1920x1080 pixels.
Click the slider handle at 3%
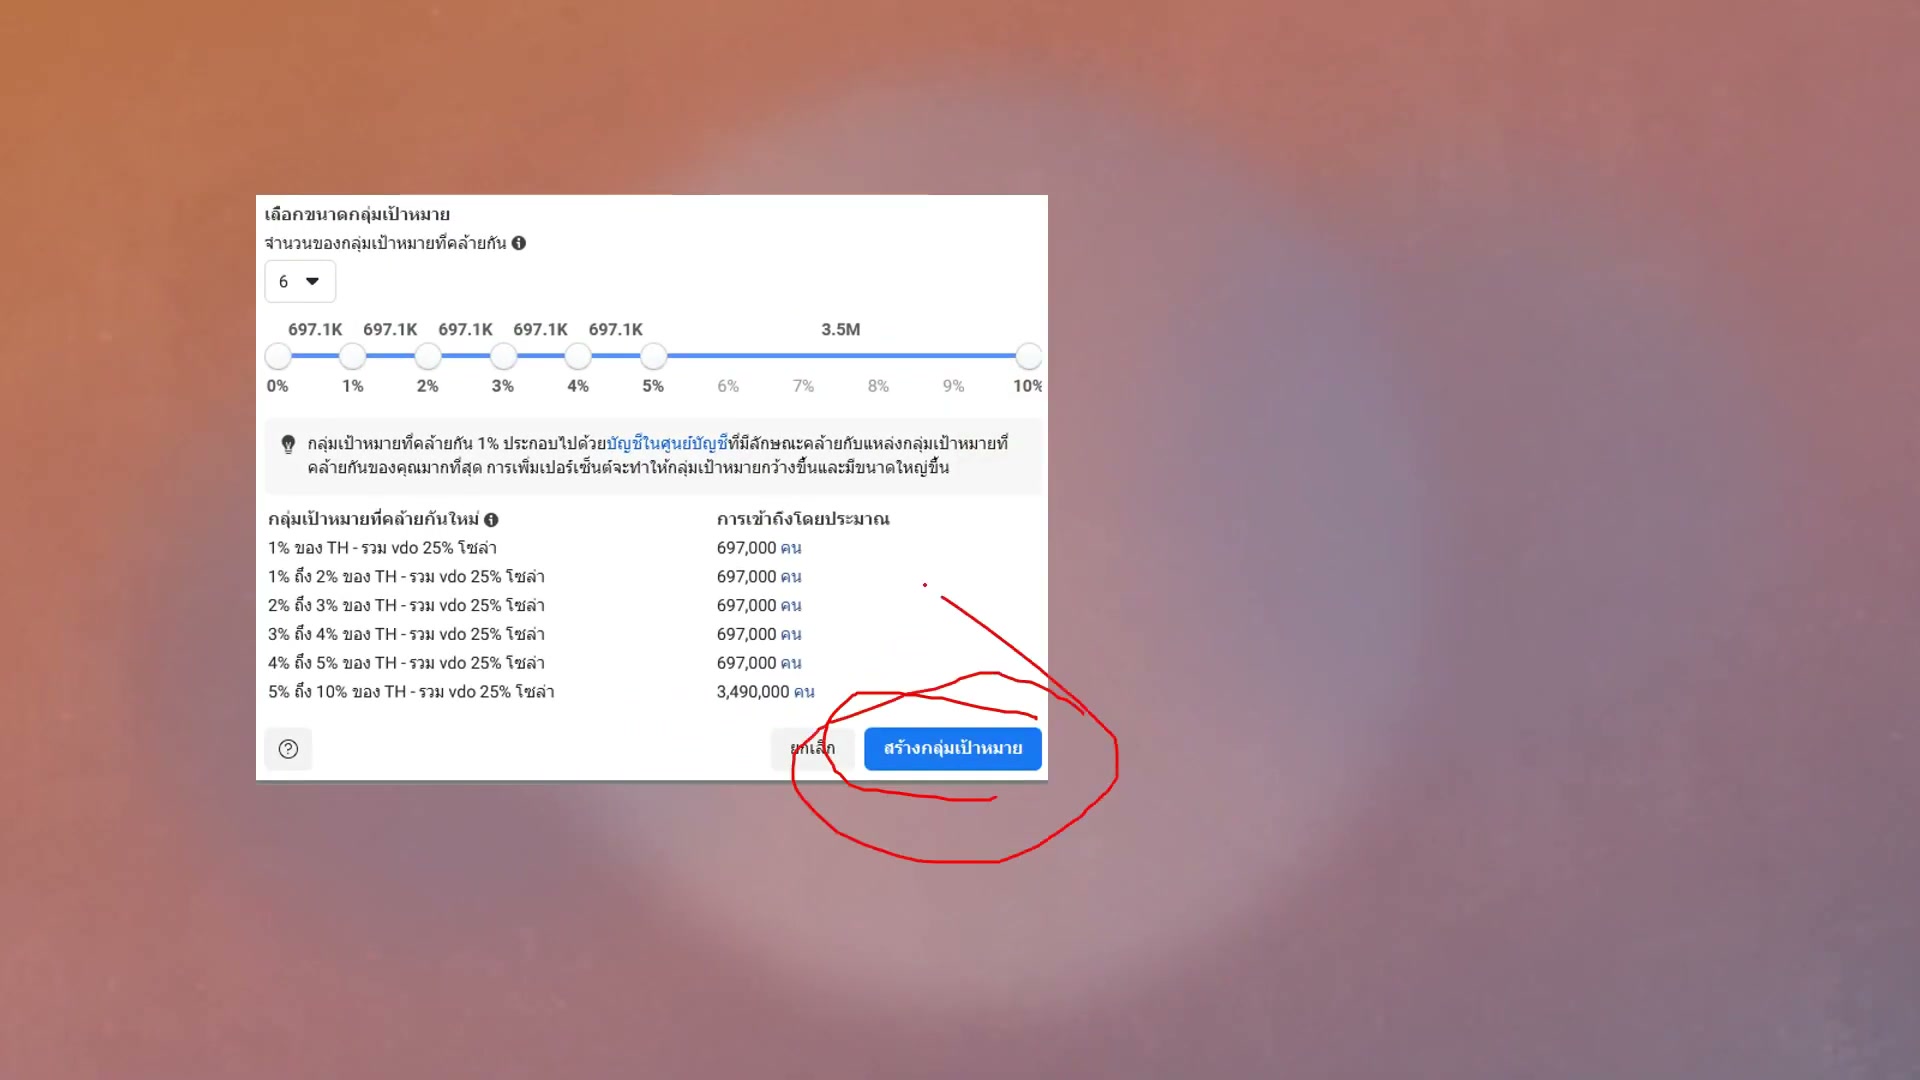(503, 356)
